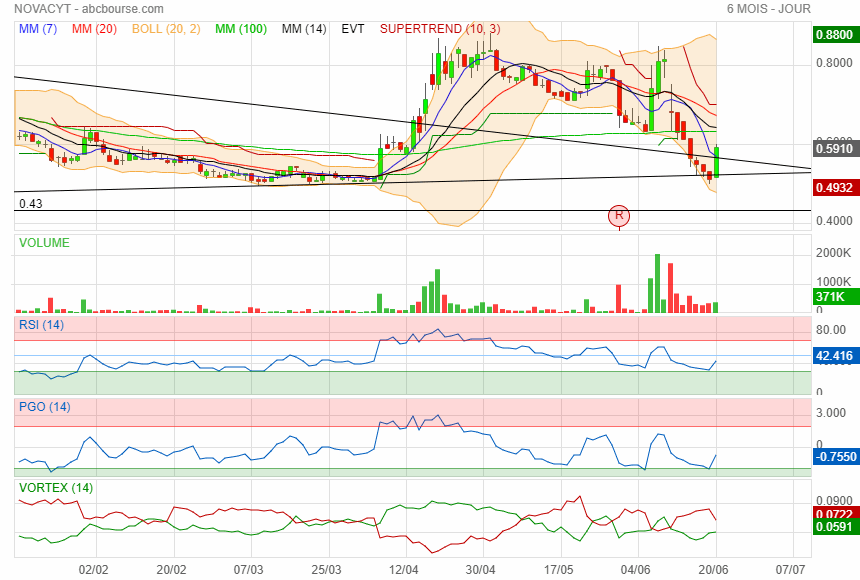Click the PGO (14) indicator label

[x=45, y=407]
